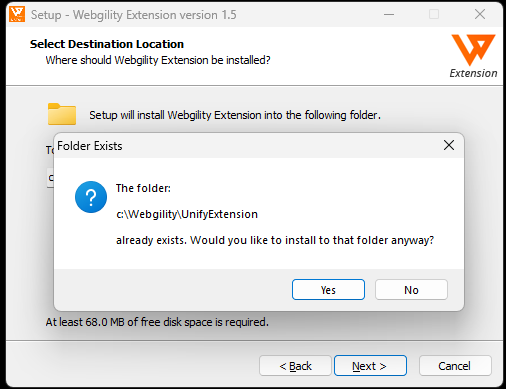Minimize the Setup window

pos(389,14)
